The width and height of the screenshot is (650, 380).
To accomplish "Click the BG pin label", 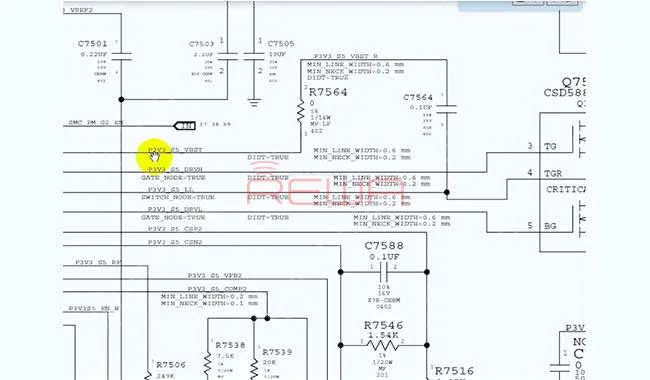I will pyautogui.click(x=550, y=226).
